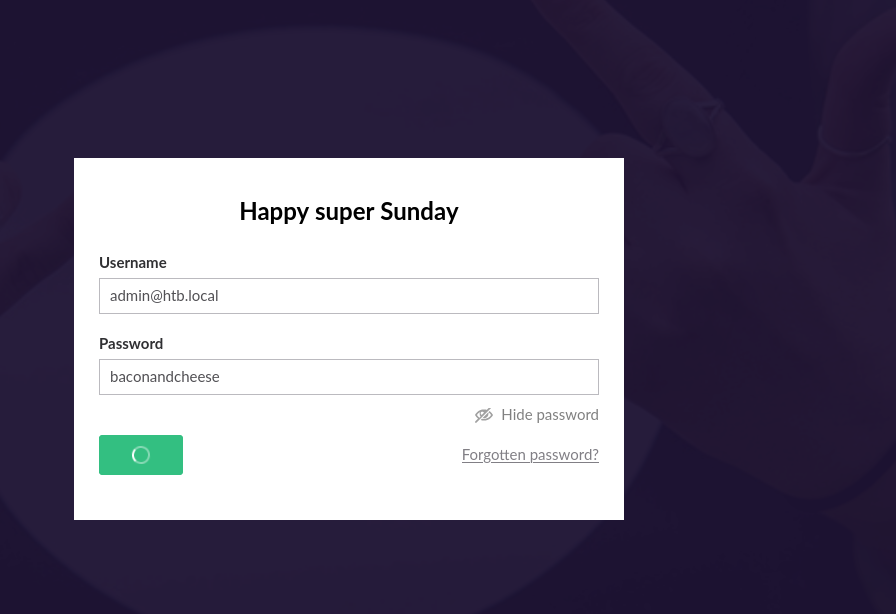
Task: Click the Password field label
Action: coord(131,344)
